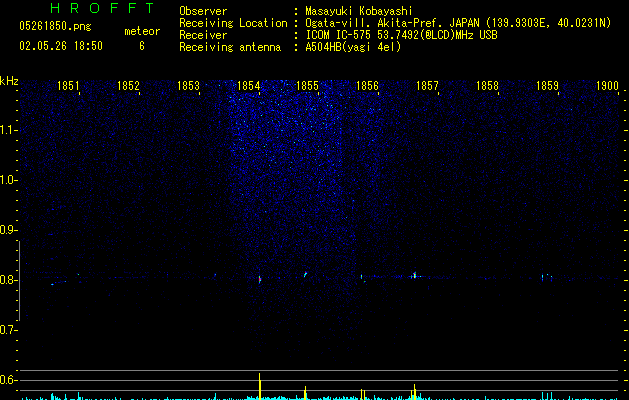Viewport: 629px width, 400px height.
Task: Click the timestamp 02.05.26 18:50
Action: (61, 46)
